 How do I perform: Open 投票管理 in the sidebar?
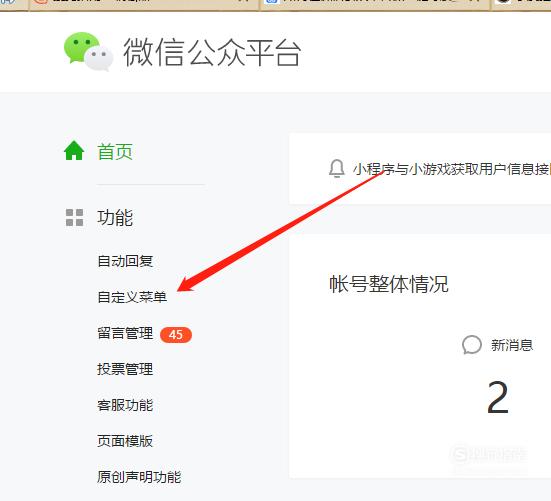click(x=125, y=369)
